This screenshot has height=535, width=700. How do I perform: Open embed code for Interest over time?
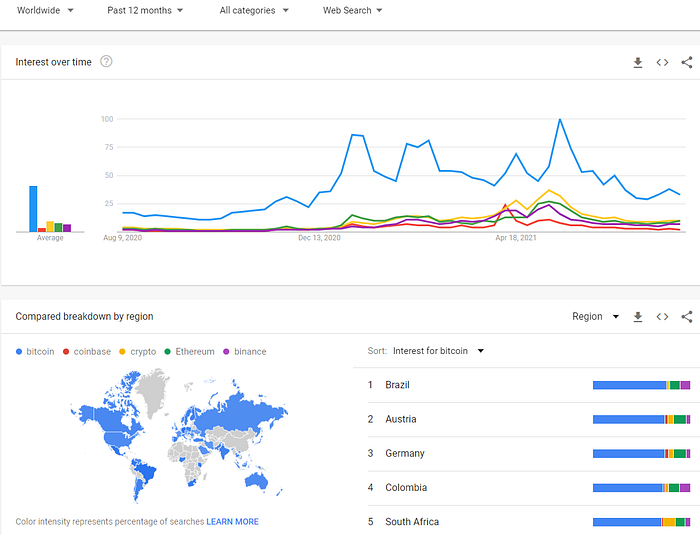[x=662, y=63]
